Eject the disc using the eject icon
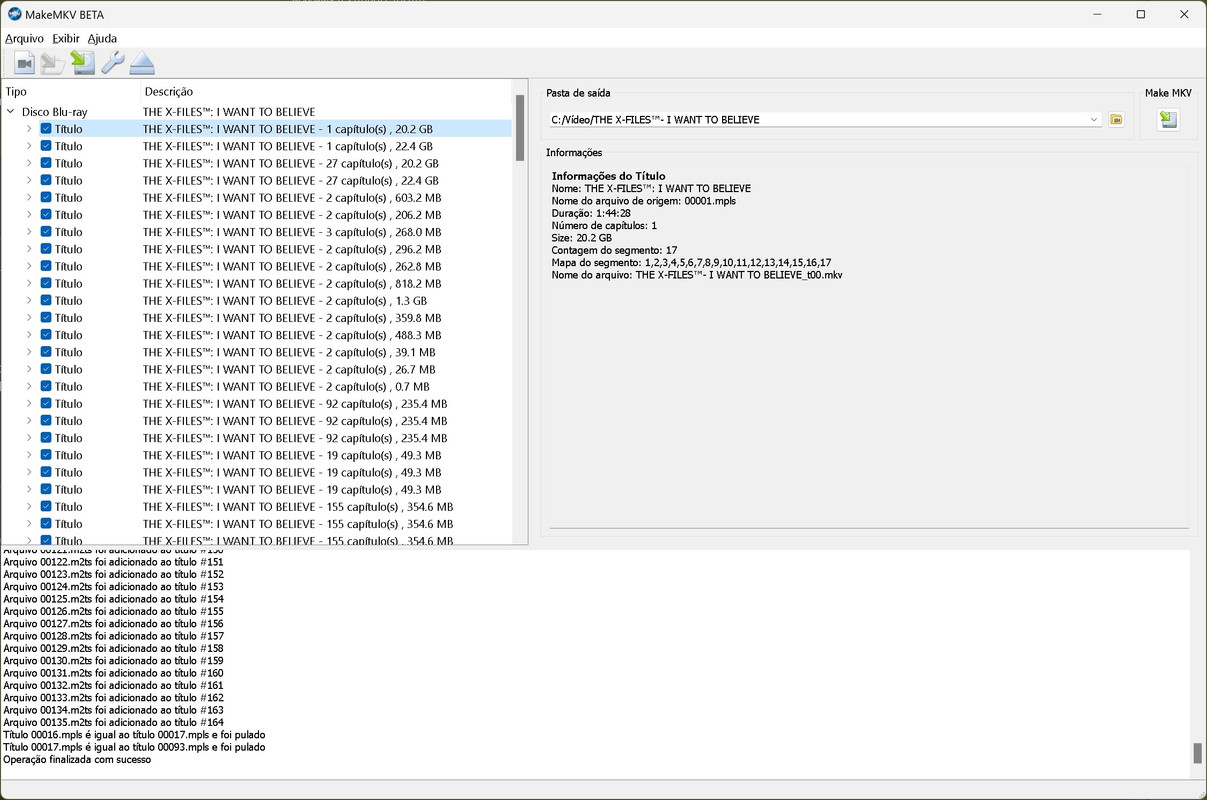 142,63
